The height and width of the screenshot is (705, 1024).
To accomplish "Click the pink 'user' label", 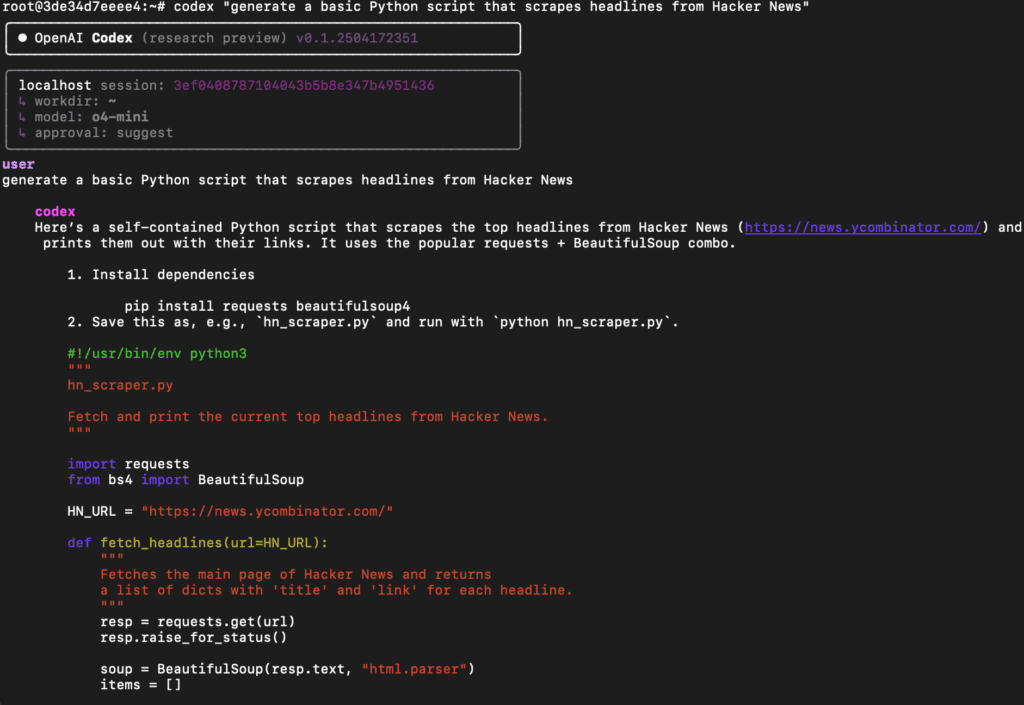I will click(18, 164).
